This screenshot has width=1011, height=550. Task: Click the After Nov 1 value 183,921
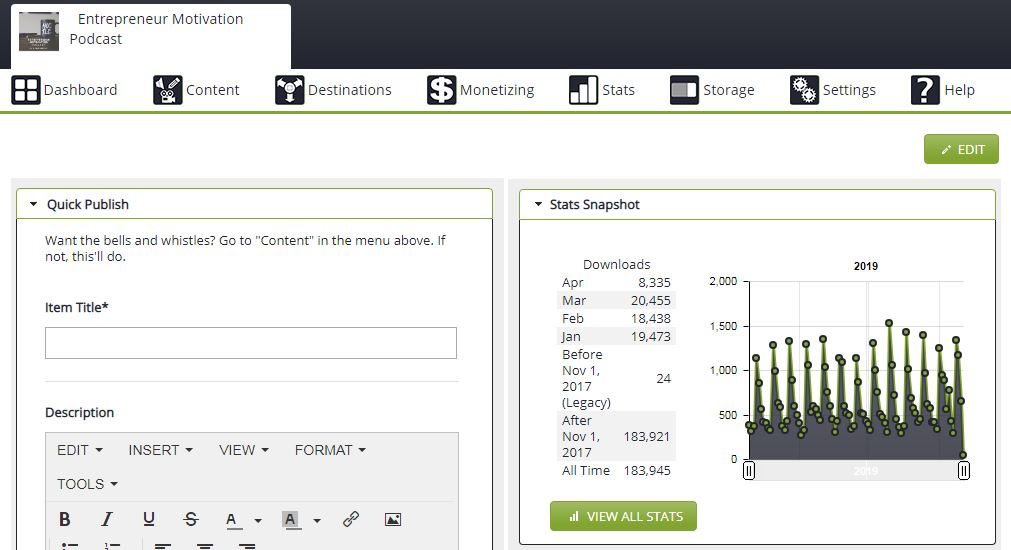[x=647, y=437]
